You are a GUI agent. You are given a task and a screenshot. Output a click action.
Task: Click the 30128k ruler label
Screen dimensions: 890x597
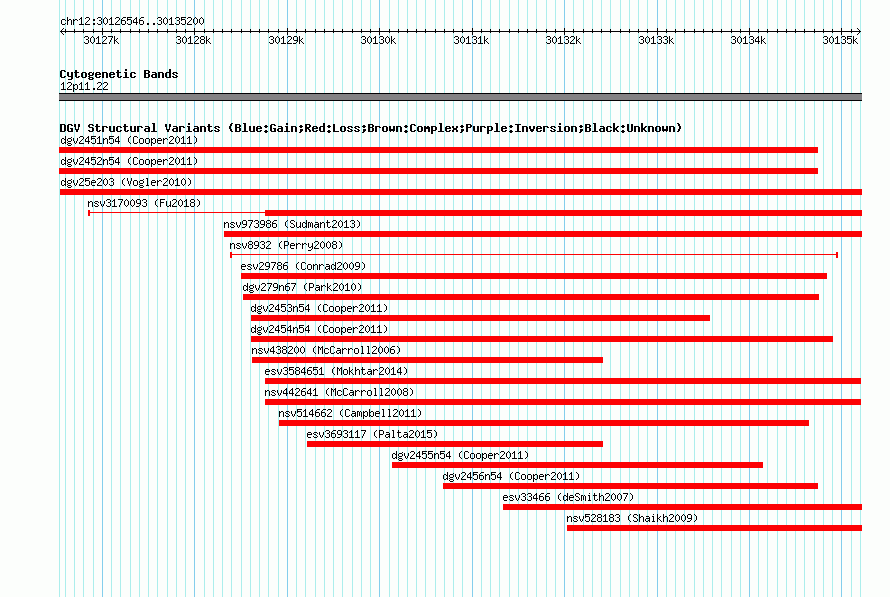(x=193, y=40)
